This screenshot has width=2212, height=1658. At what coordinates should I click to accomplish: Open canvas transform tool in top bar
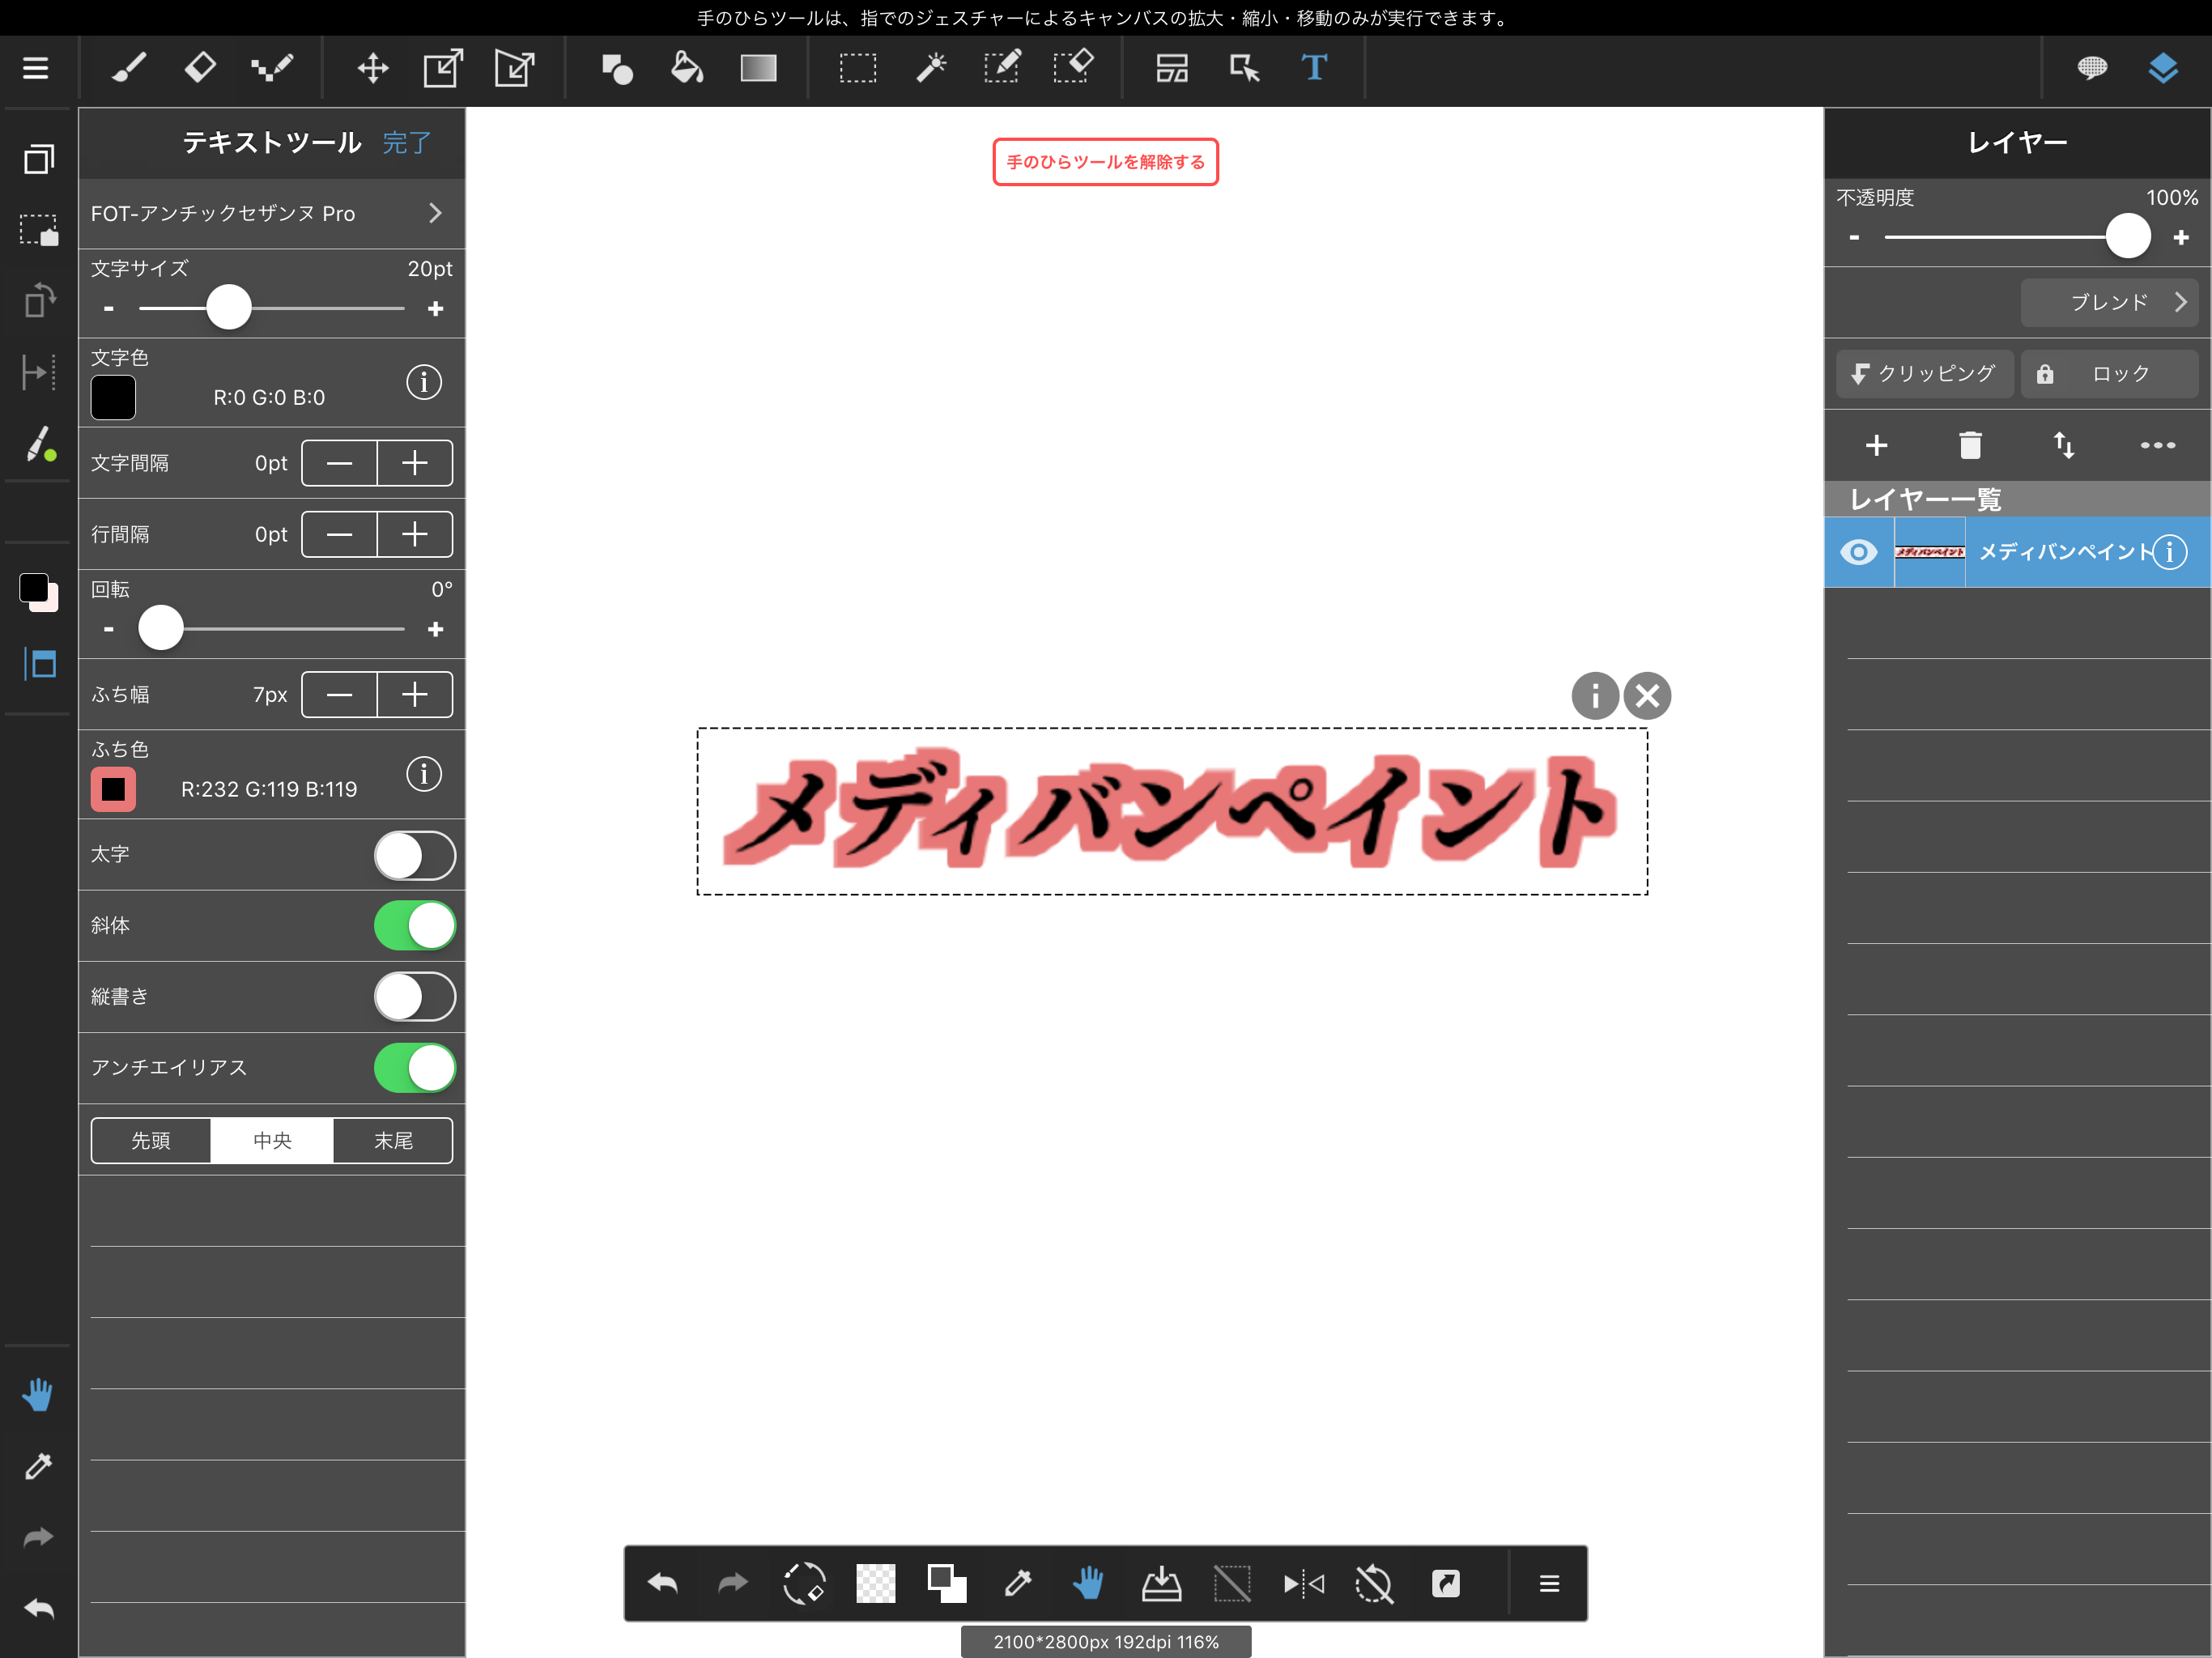pos(443,68)
